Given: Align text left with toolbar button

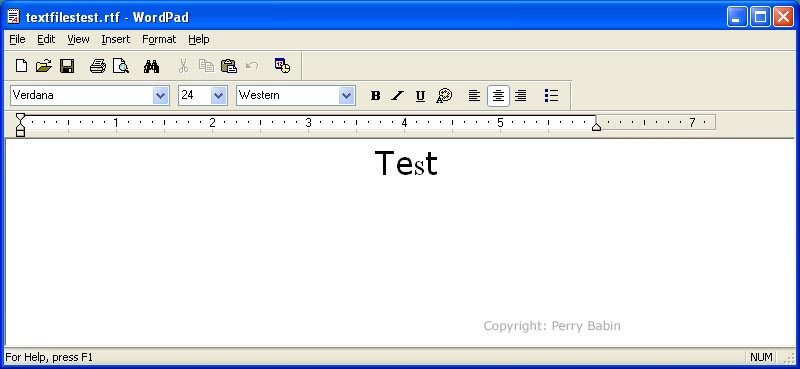Looking at the screenshot, I should 474,95.
